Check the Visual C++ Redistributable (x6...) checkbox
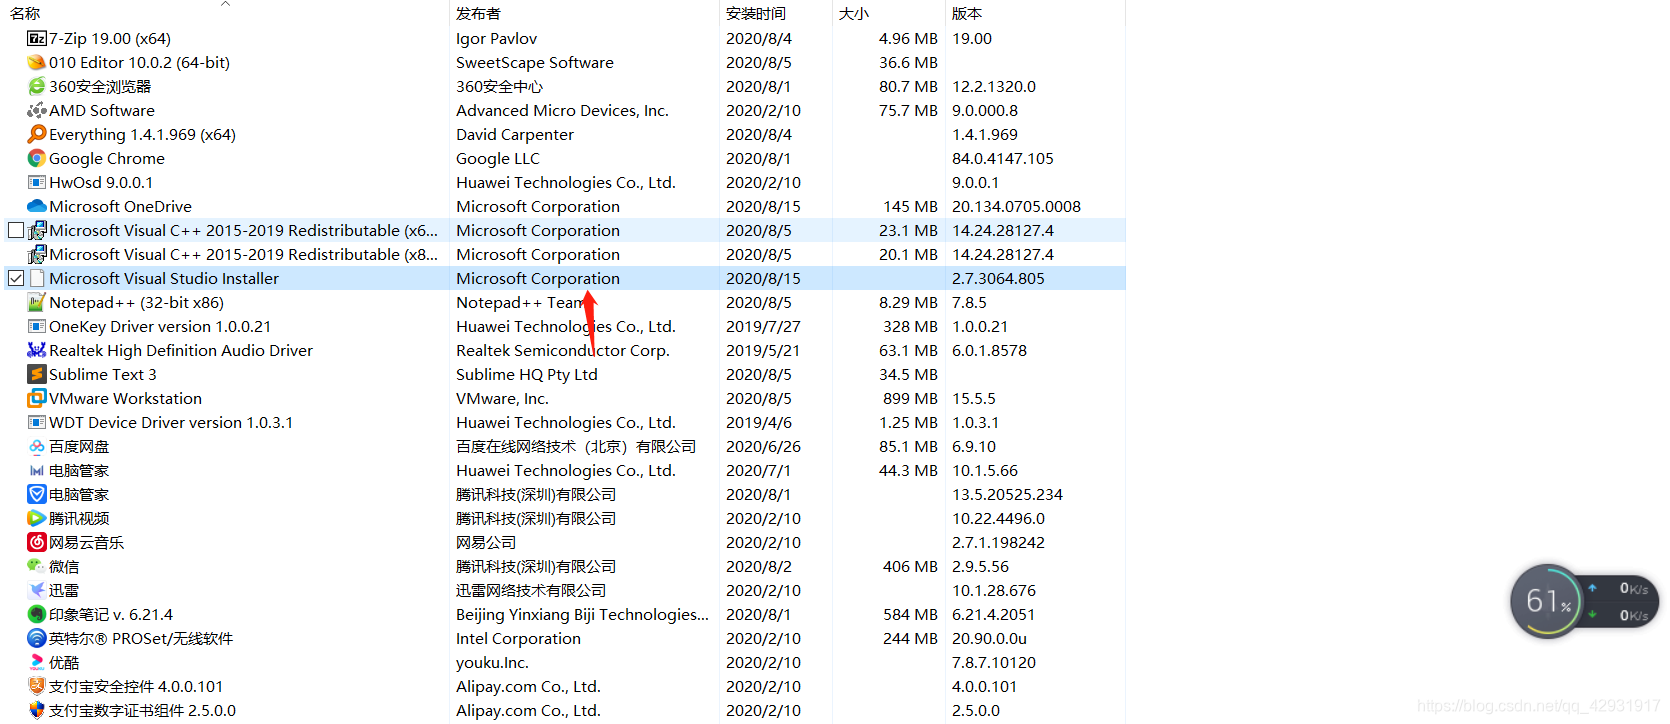The height and width of the screenshot is (724, 1670). pyautogui.click(x=16, y=230)
